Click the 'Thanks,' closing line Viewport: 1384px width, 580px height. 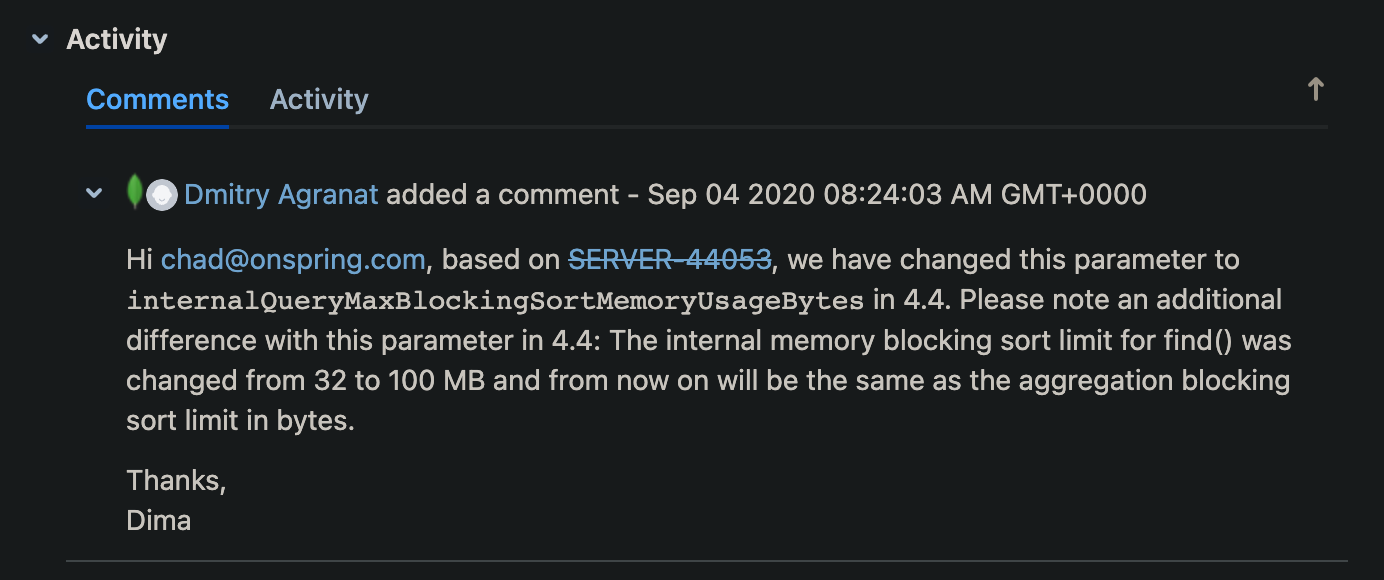point(176,481)
